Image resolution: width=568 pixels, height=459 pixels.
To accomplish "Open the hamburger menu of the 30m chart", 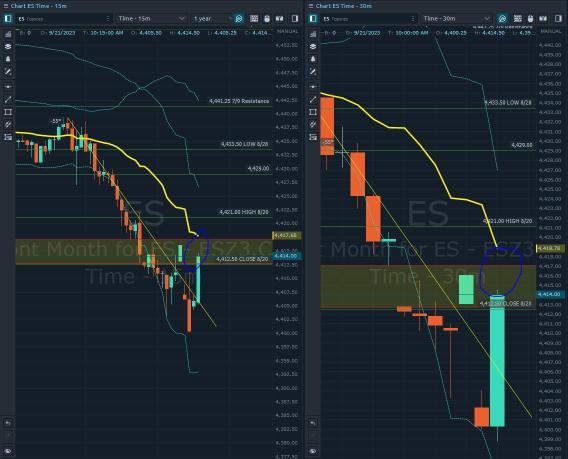I will tap(310, 6).
